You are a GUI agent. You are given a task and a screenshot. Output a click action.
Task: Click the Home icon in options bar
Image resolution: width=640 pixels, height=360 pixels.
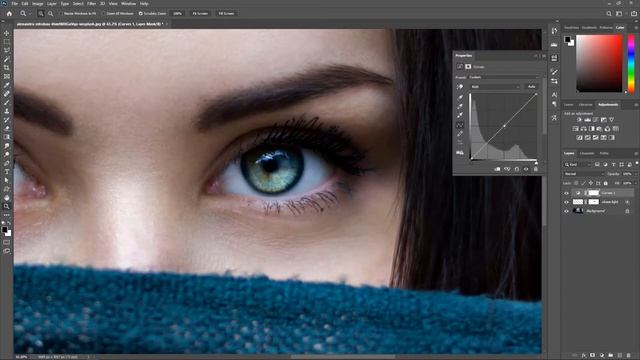(9, 13)
